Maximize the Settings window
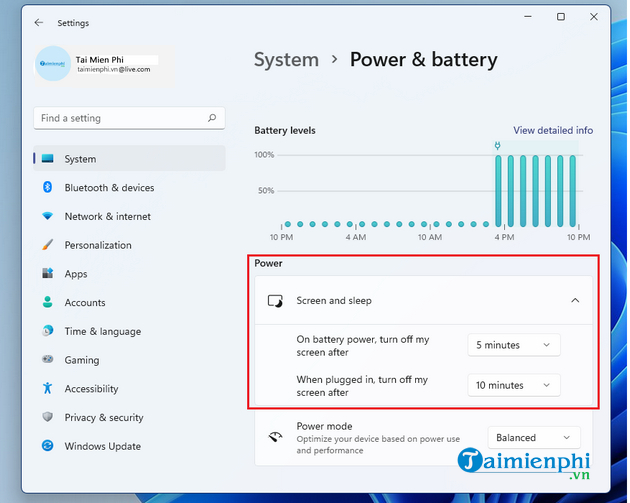 (x=561, y=16)
